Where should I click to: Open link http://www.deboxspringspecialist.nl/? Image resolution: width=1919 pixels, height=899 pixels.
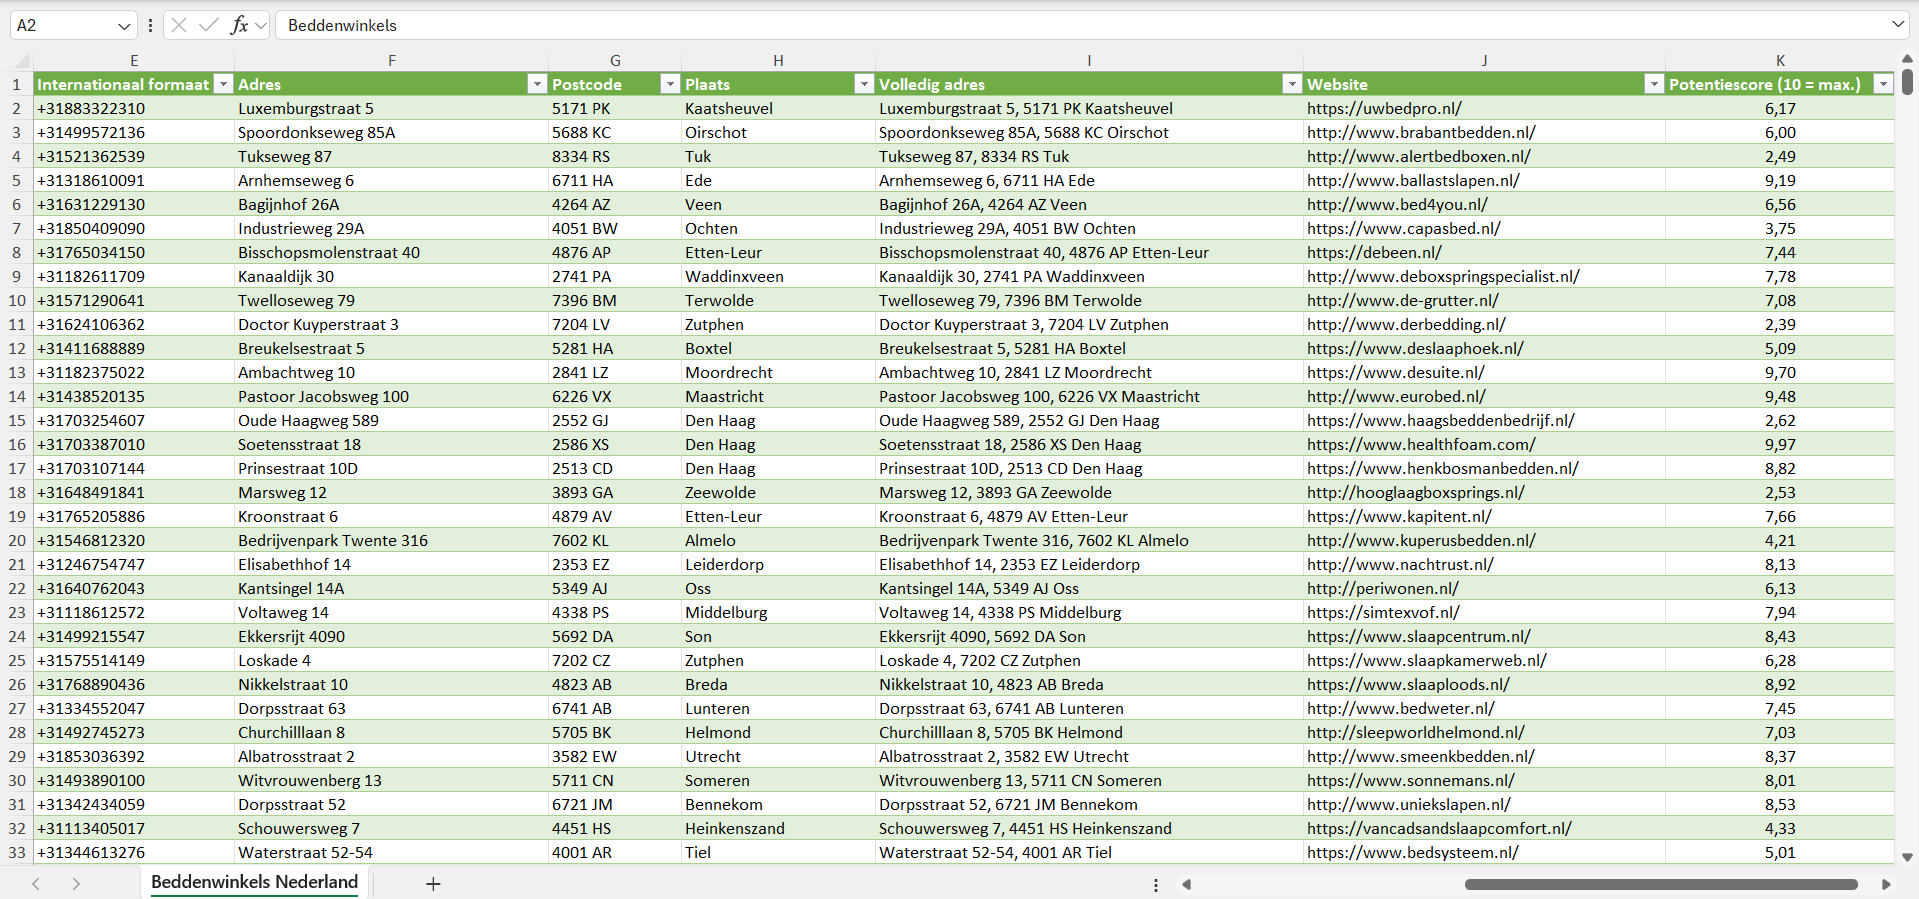coord(1443,276)
